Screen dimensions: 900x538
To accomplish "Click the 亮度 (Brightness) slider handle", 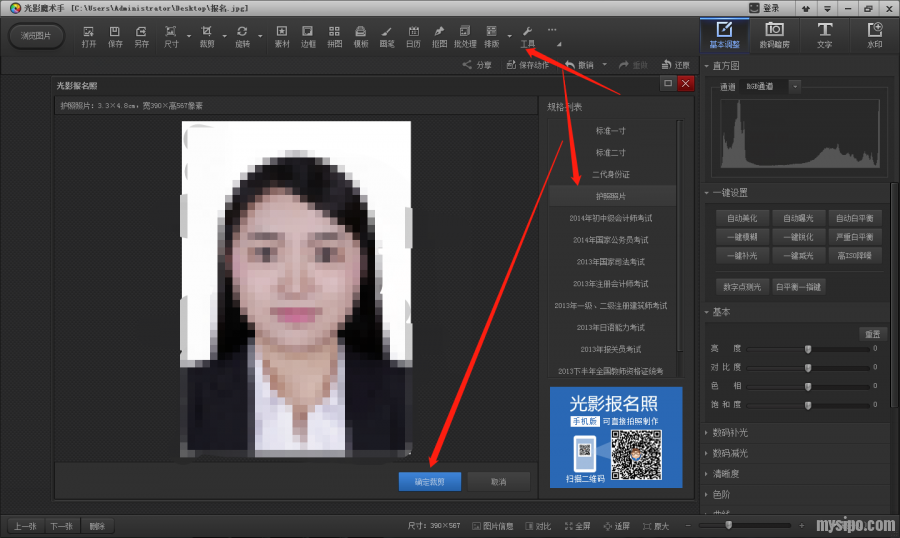I will pos(808,349).
